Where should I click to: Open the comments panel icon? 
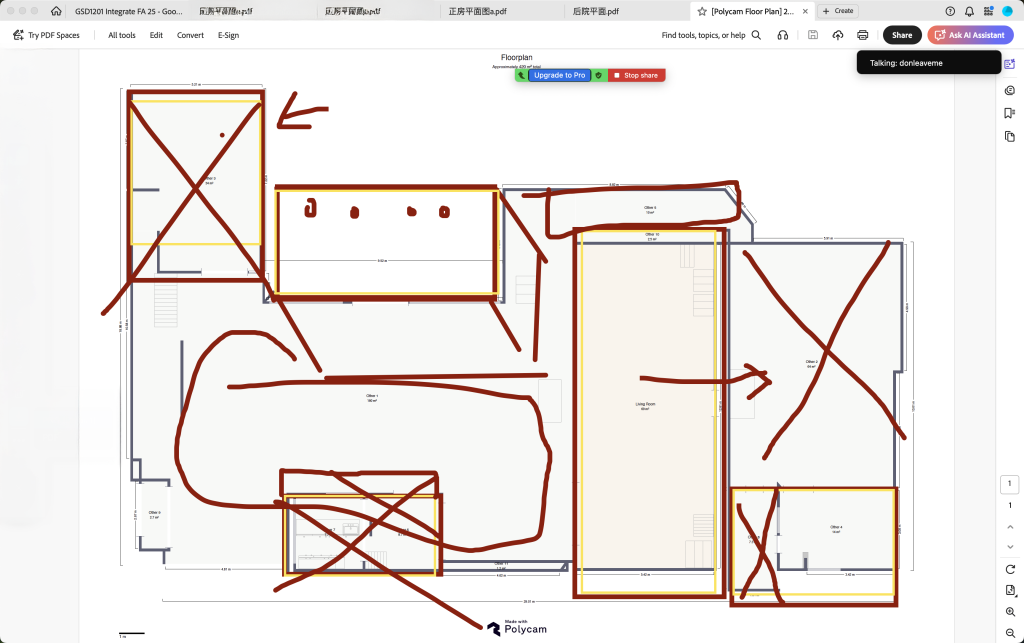click(x=1010, y=90)
